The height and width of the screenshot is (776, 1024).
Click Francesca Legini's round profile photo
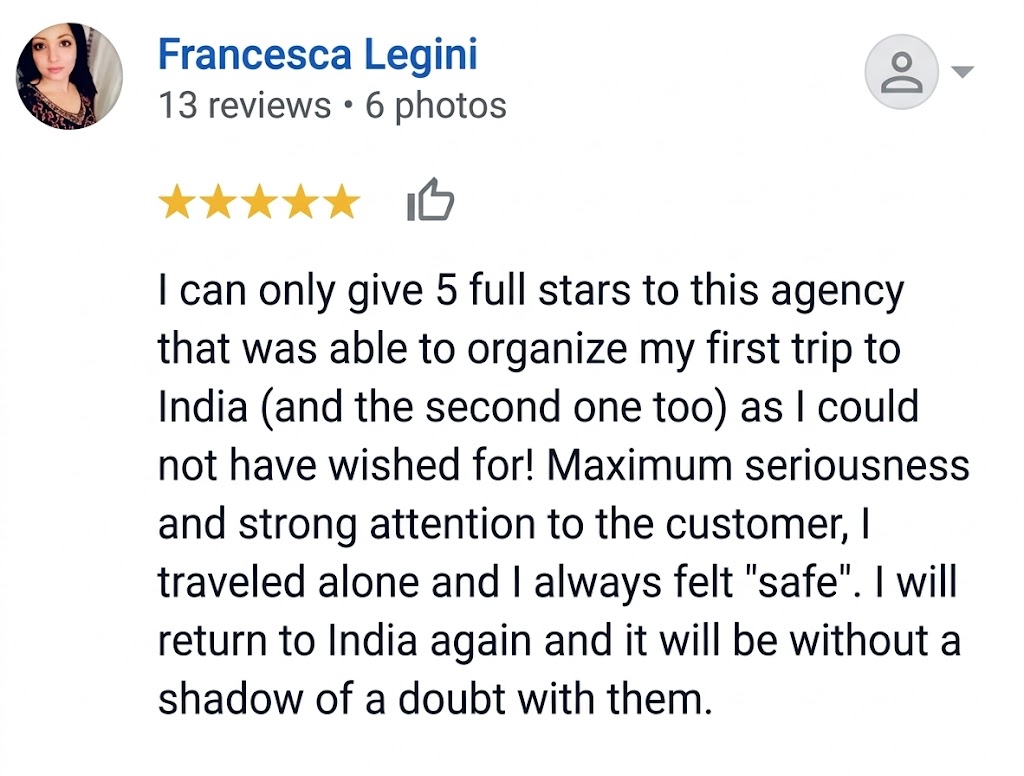click(x=69, y=77)
